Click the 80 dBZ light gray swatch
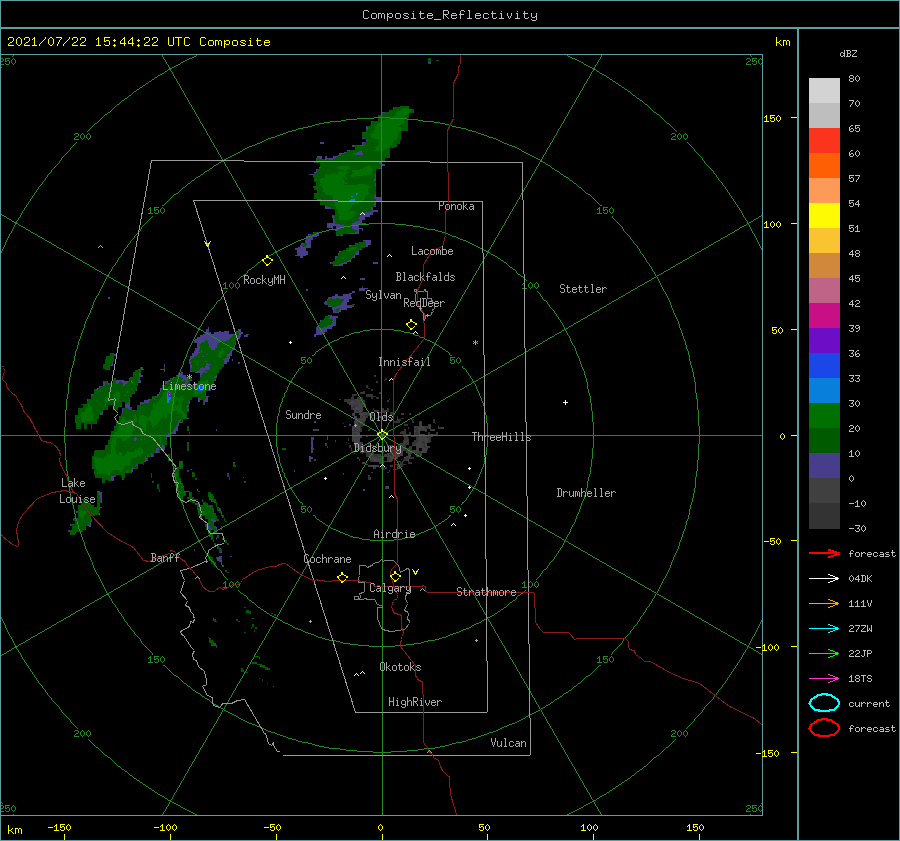Image resolution: width=900 pixels, height=841 pixels. (x=824, y=90)
